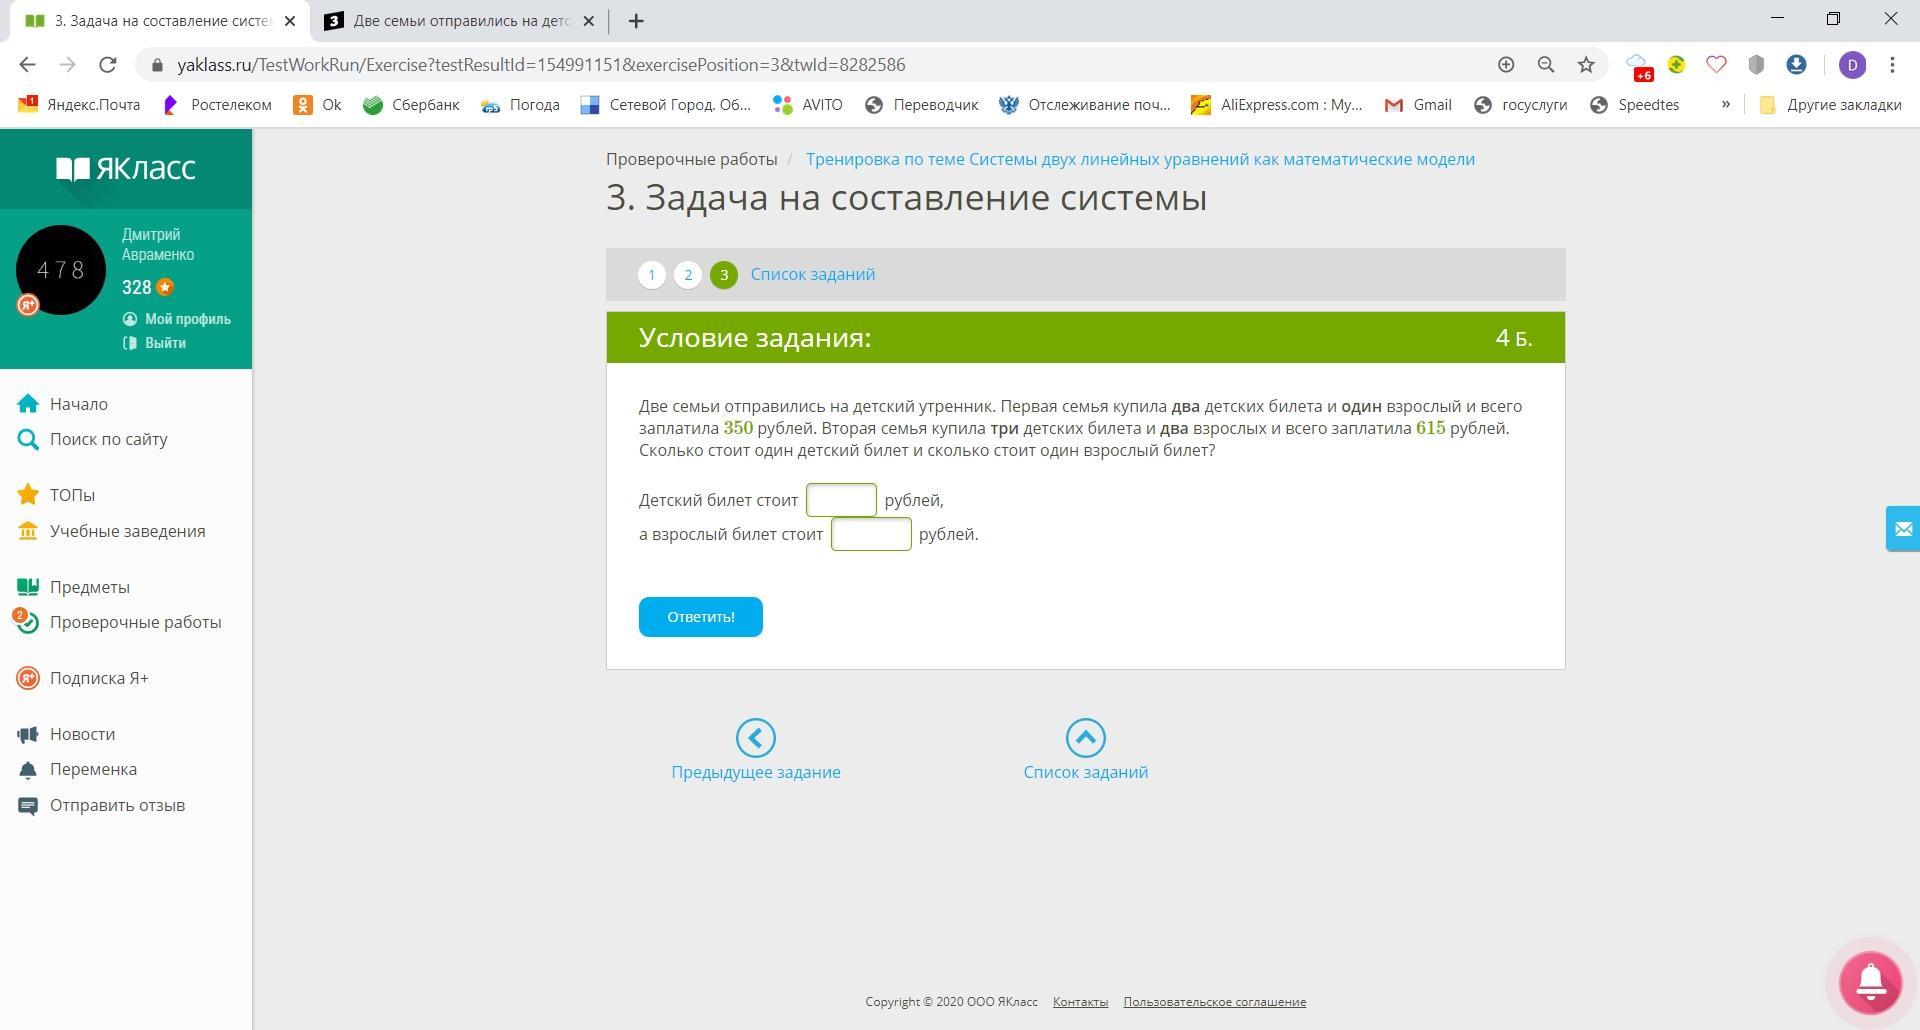
Task: Click Отправить отзыв
Action: coord(101,805)
